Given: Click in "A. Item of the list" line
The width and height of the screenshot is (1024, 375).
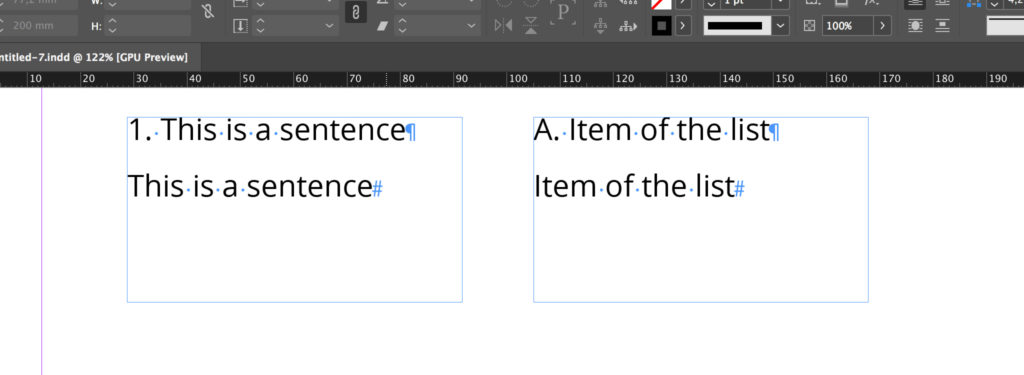Looking at the screenshot, I should click(x=652, y=130).
